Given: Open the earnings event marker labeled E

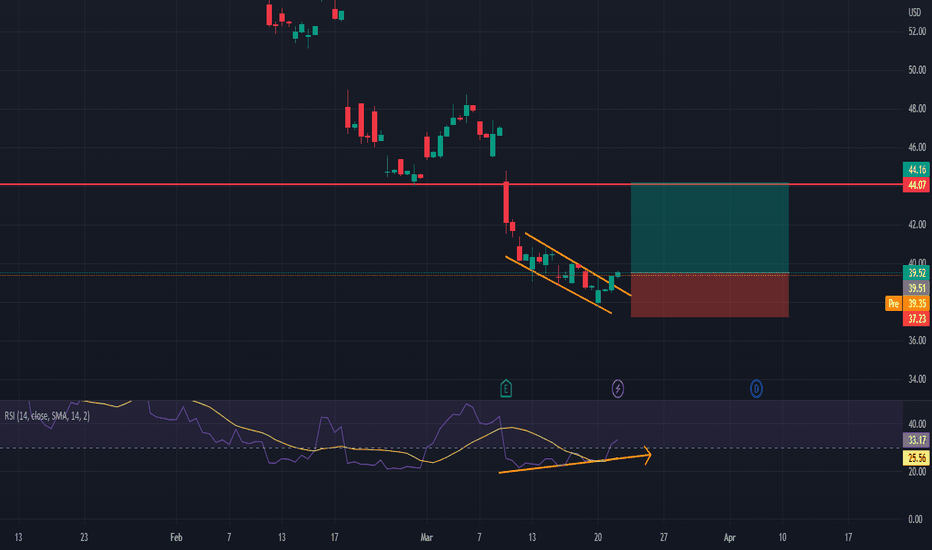Looking at the screenshot, I should pyautogui.click(x=506, y=389).
